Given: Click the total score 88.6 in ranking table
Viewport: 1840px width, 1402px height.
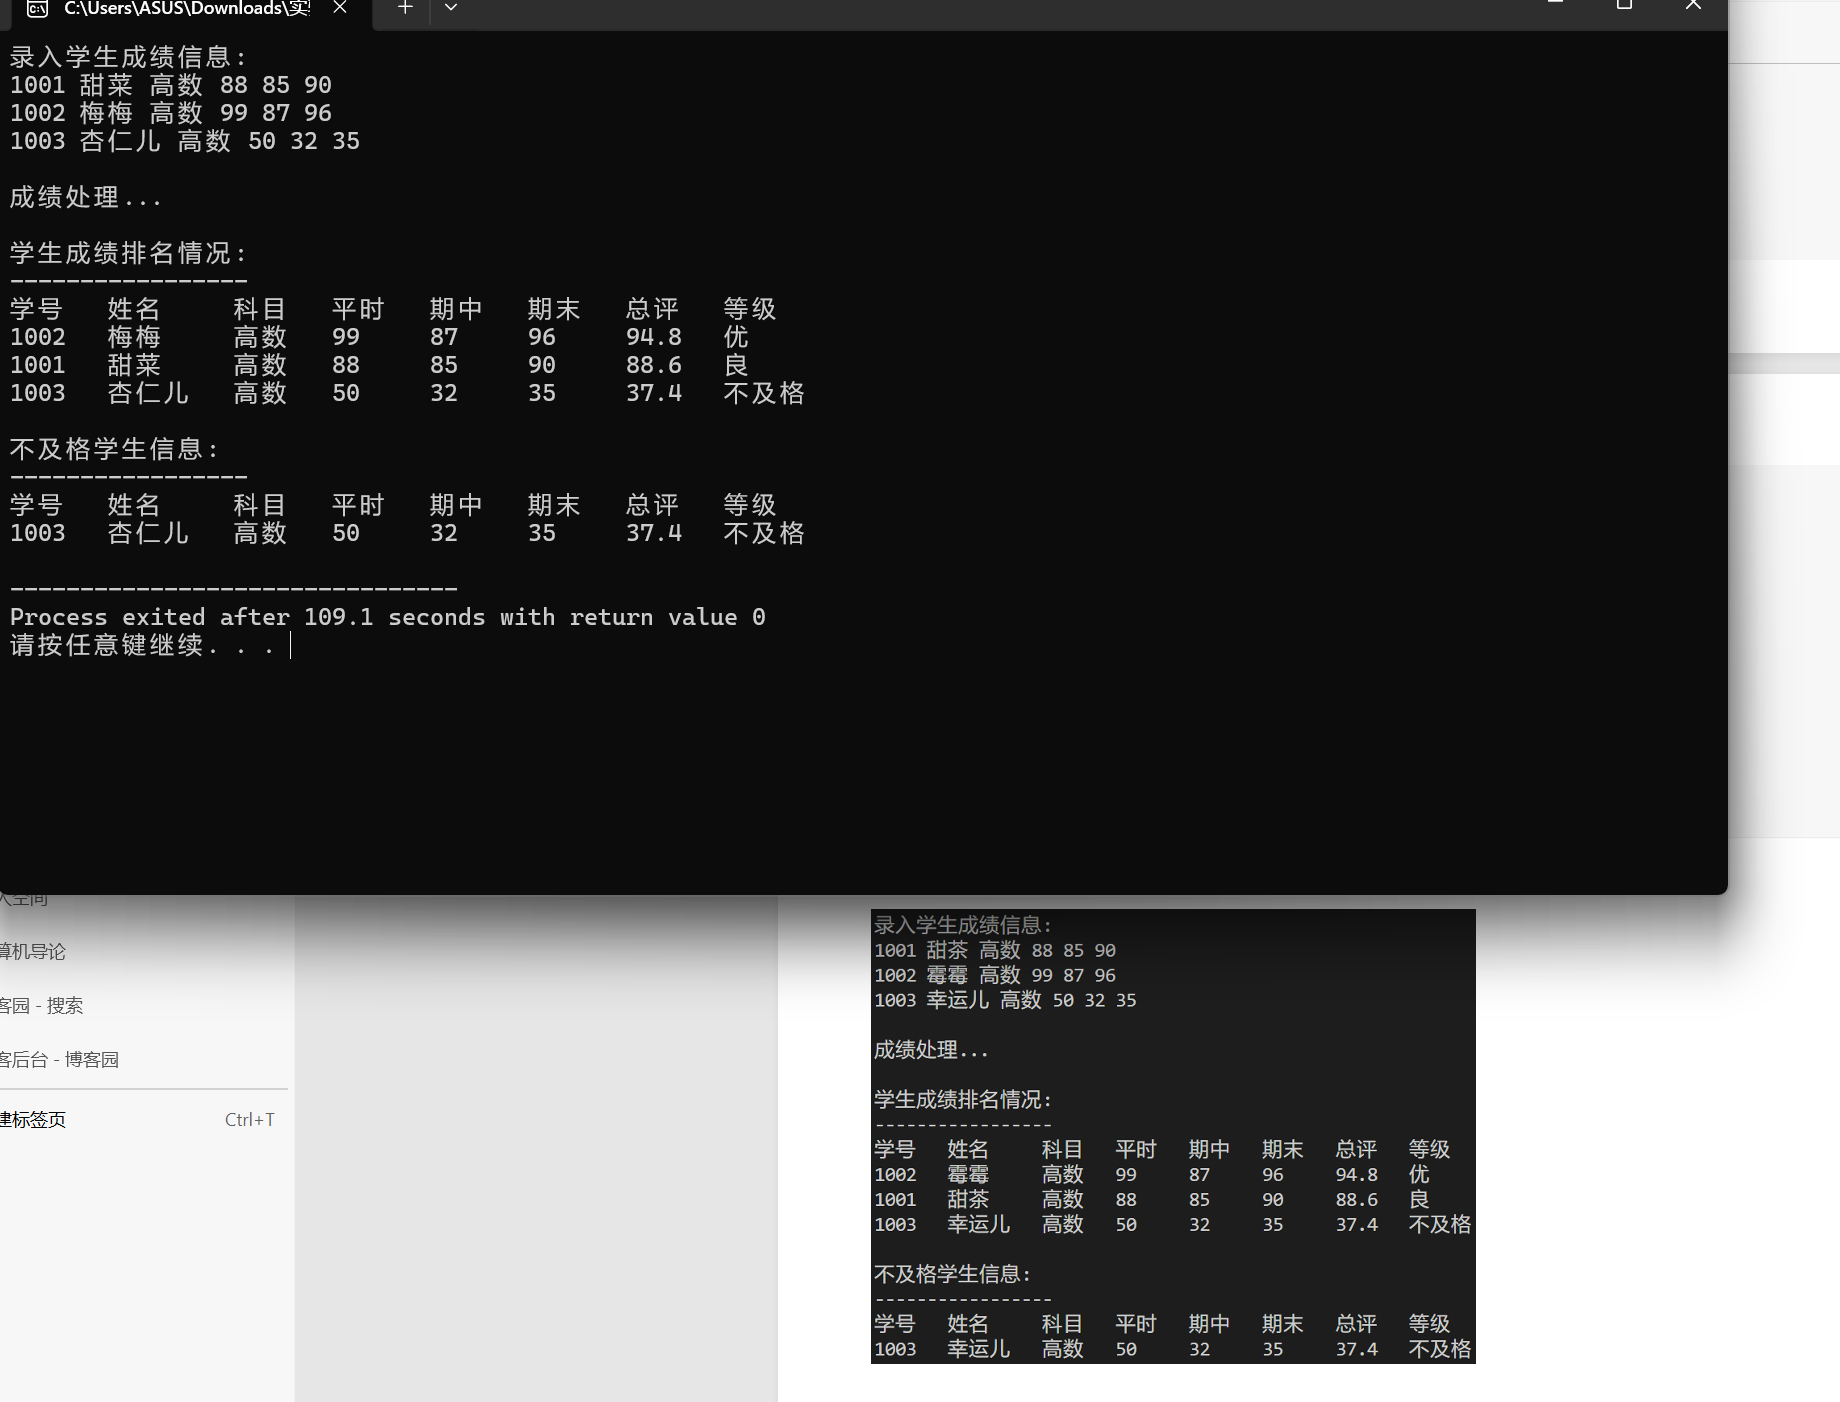Looking at the screenshot, I should click(x=654, y=365).
